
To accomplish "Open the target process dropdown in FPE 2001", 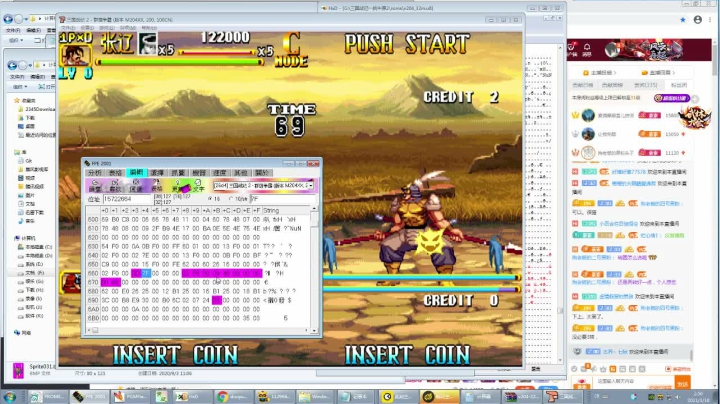I will coord(311,185).
